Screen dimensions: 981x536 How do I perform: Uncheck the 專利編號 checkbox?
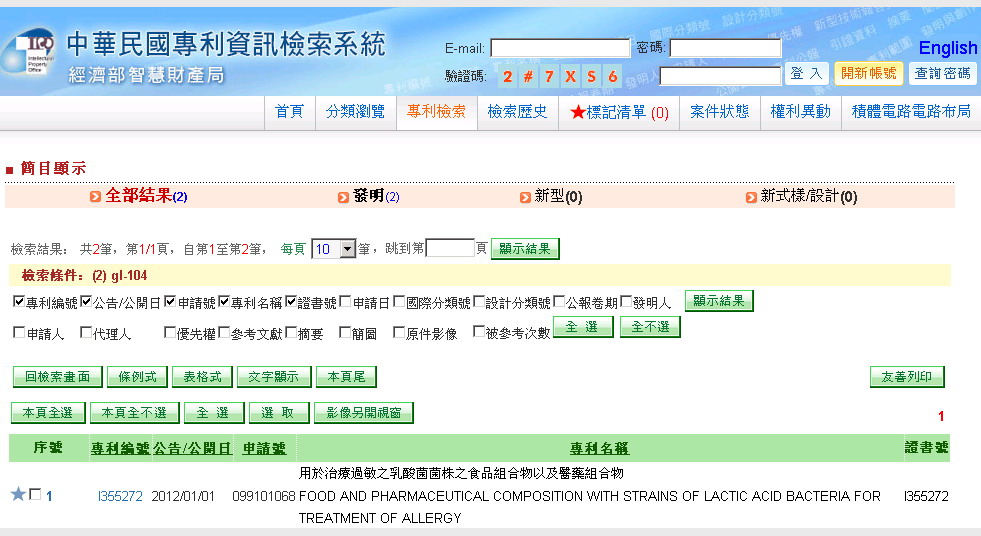19,301
